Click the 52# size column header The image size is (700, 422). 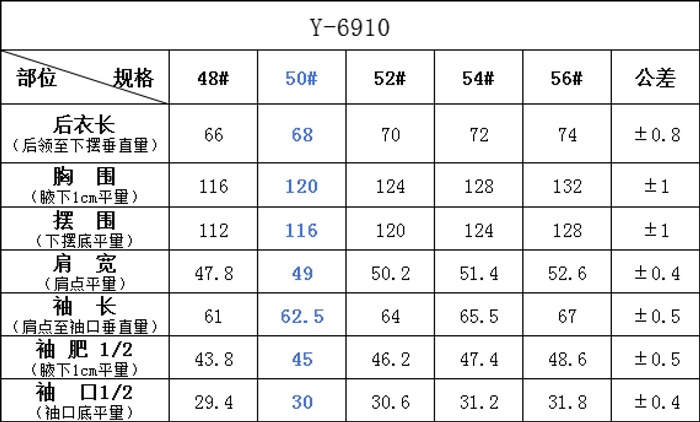pos(390,79)
